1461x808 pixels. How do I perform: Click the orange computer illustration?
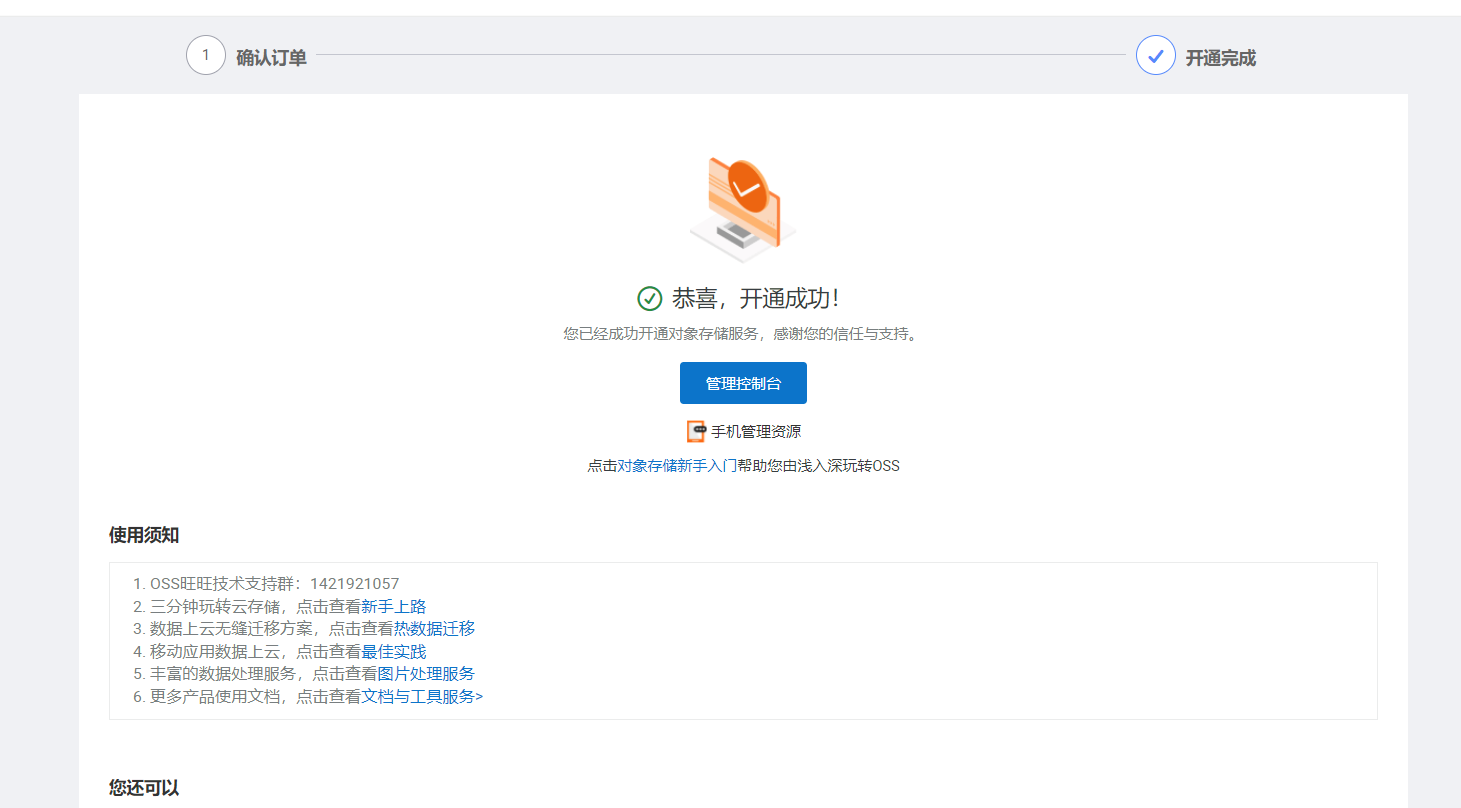[x=743, y=210]
